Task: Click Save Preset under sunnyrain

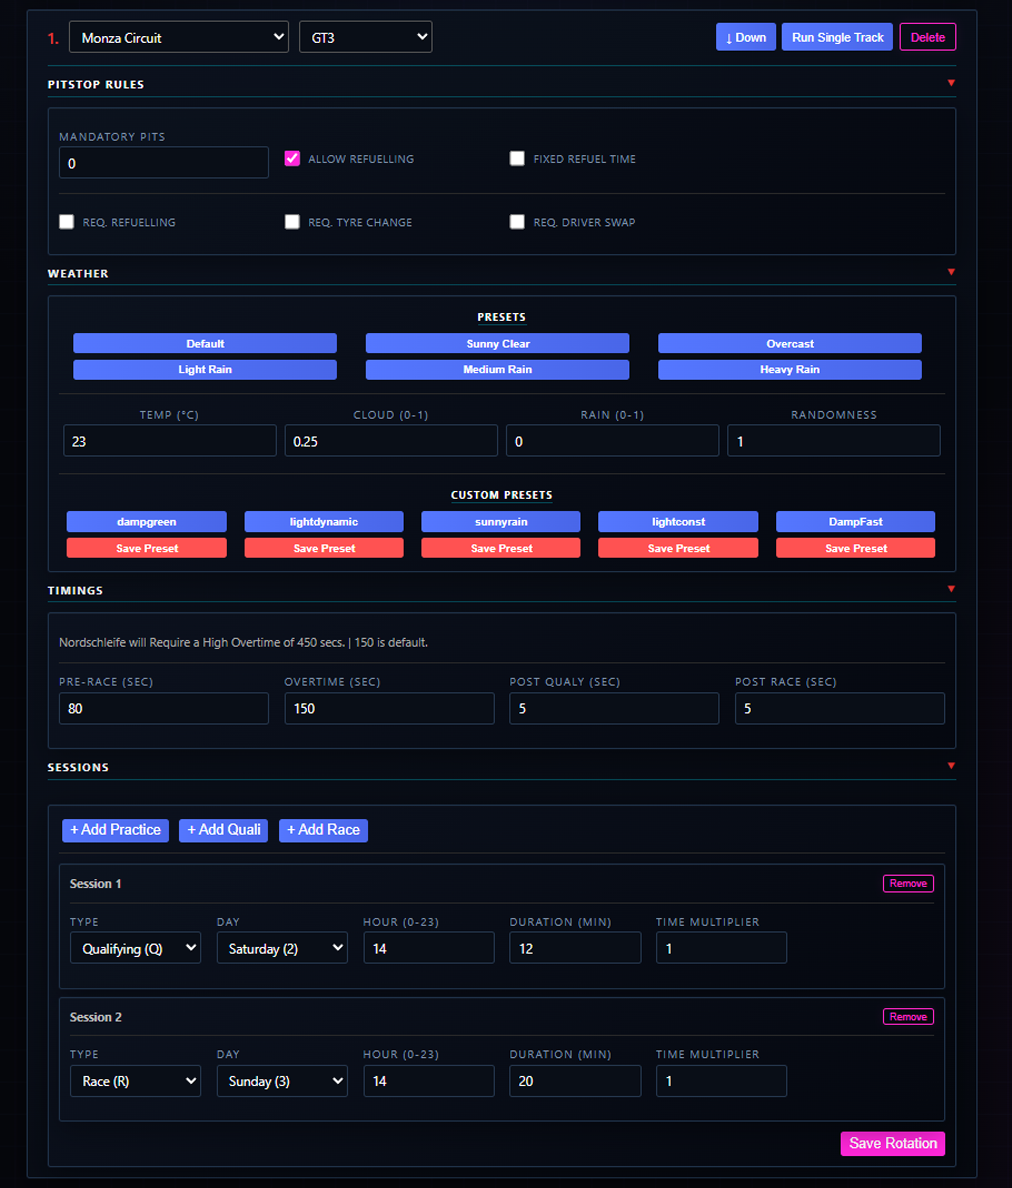Action: 501,549
